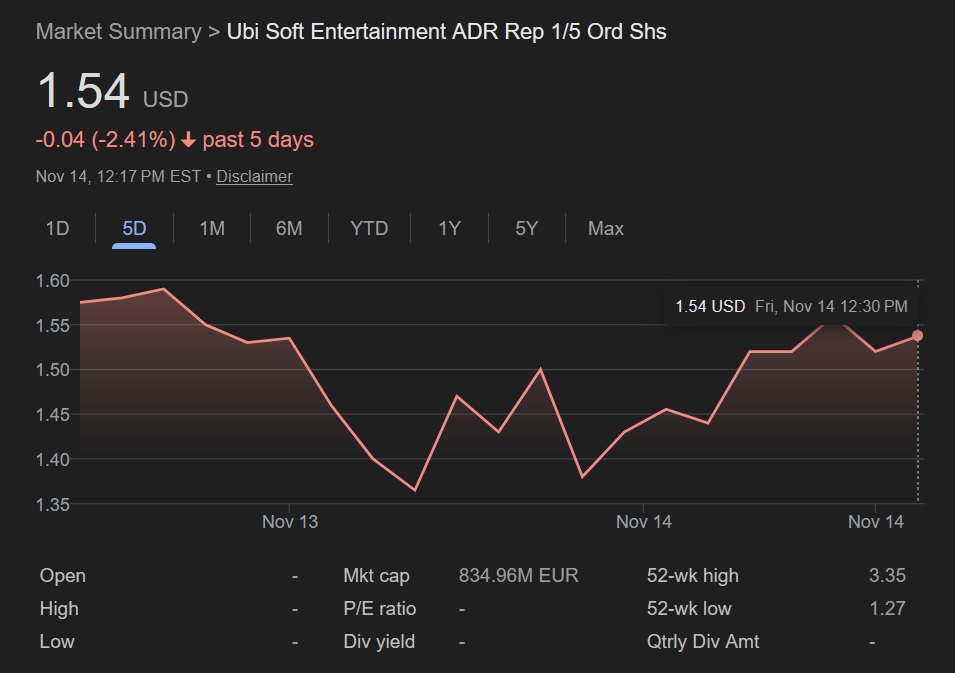This screenshot has height=673, width=955.
Task: Click the 52-wk low value 1.27
Action: pos(887,608)
